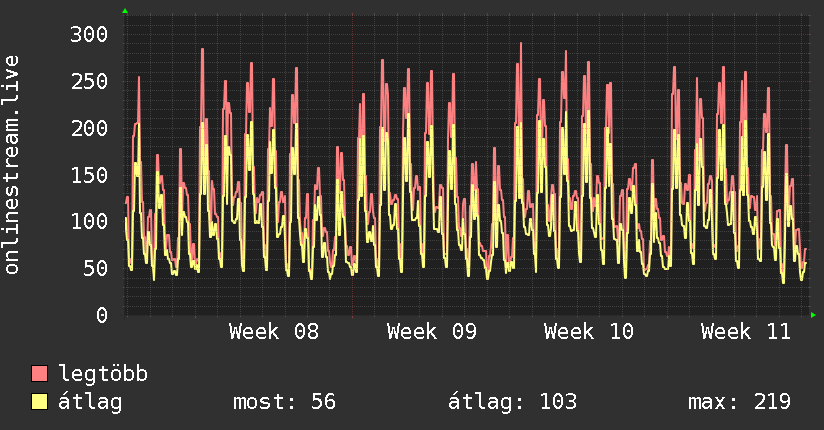Click the legtöbb legend label
The image size is (824, 430).
click(x=103, y=373)
